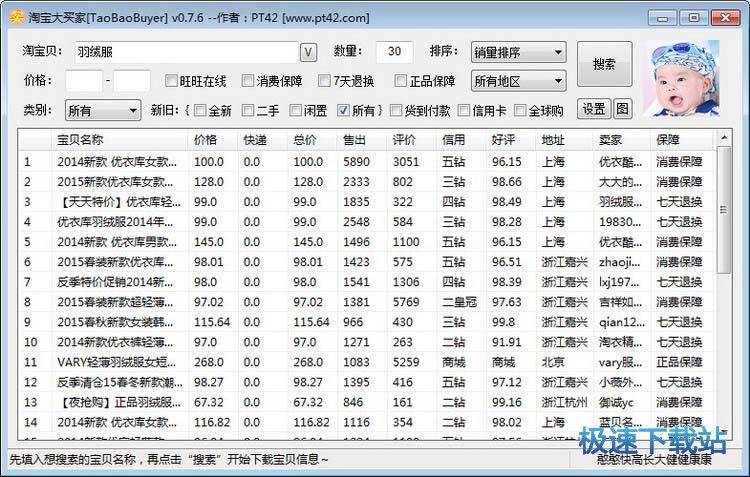Click the 售出 column header
750x477 pixels.
pyautogui.click(x=354, y=140)
